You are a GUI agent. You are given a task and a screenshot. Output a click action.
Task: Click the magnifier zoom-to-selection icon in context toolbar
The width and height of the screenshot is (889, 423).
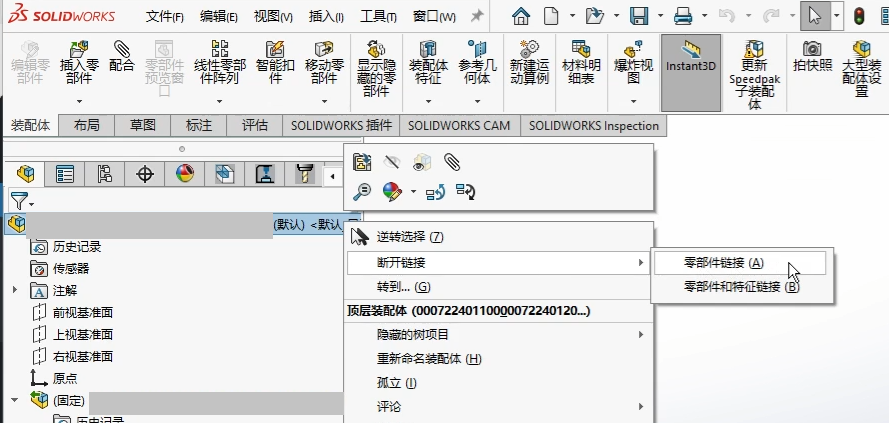tap(362, 192)
